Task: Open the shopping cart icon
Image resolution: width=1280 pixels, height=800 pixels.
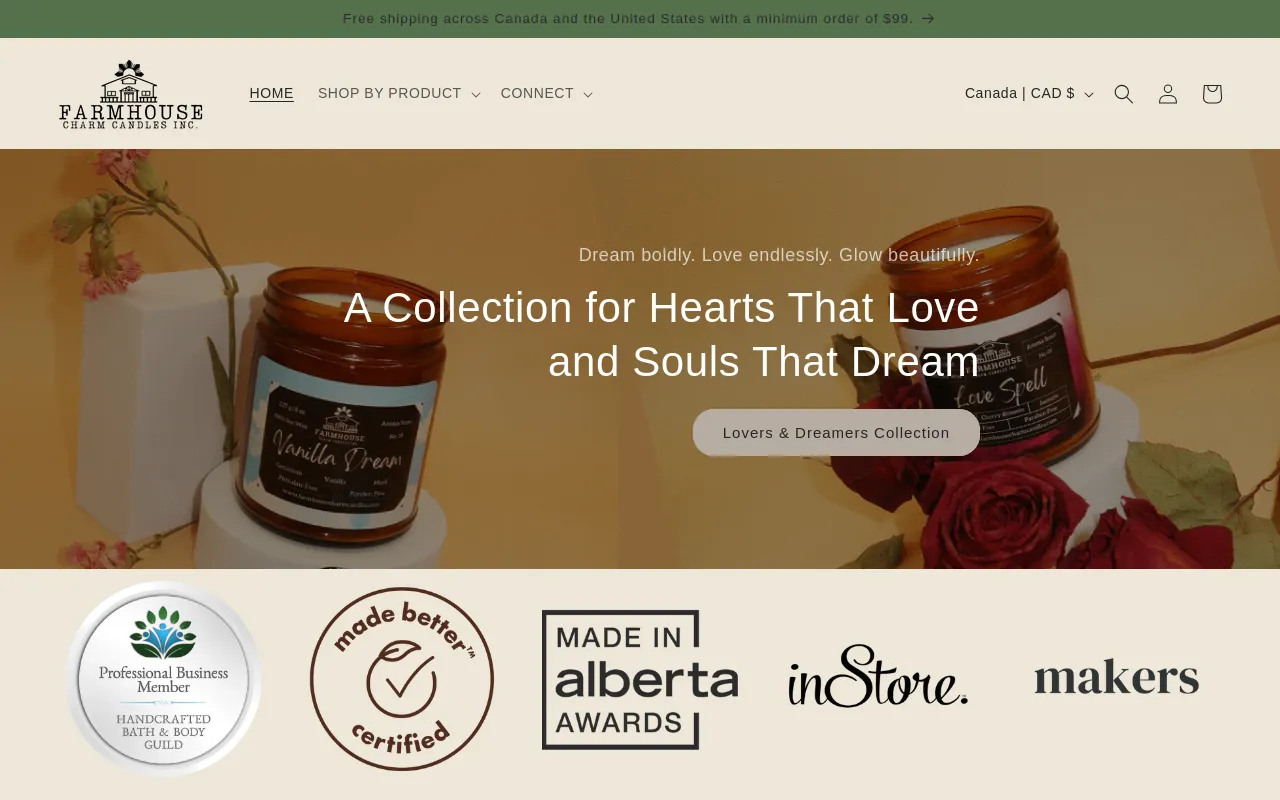Action: [1212, 94]
